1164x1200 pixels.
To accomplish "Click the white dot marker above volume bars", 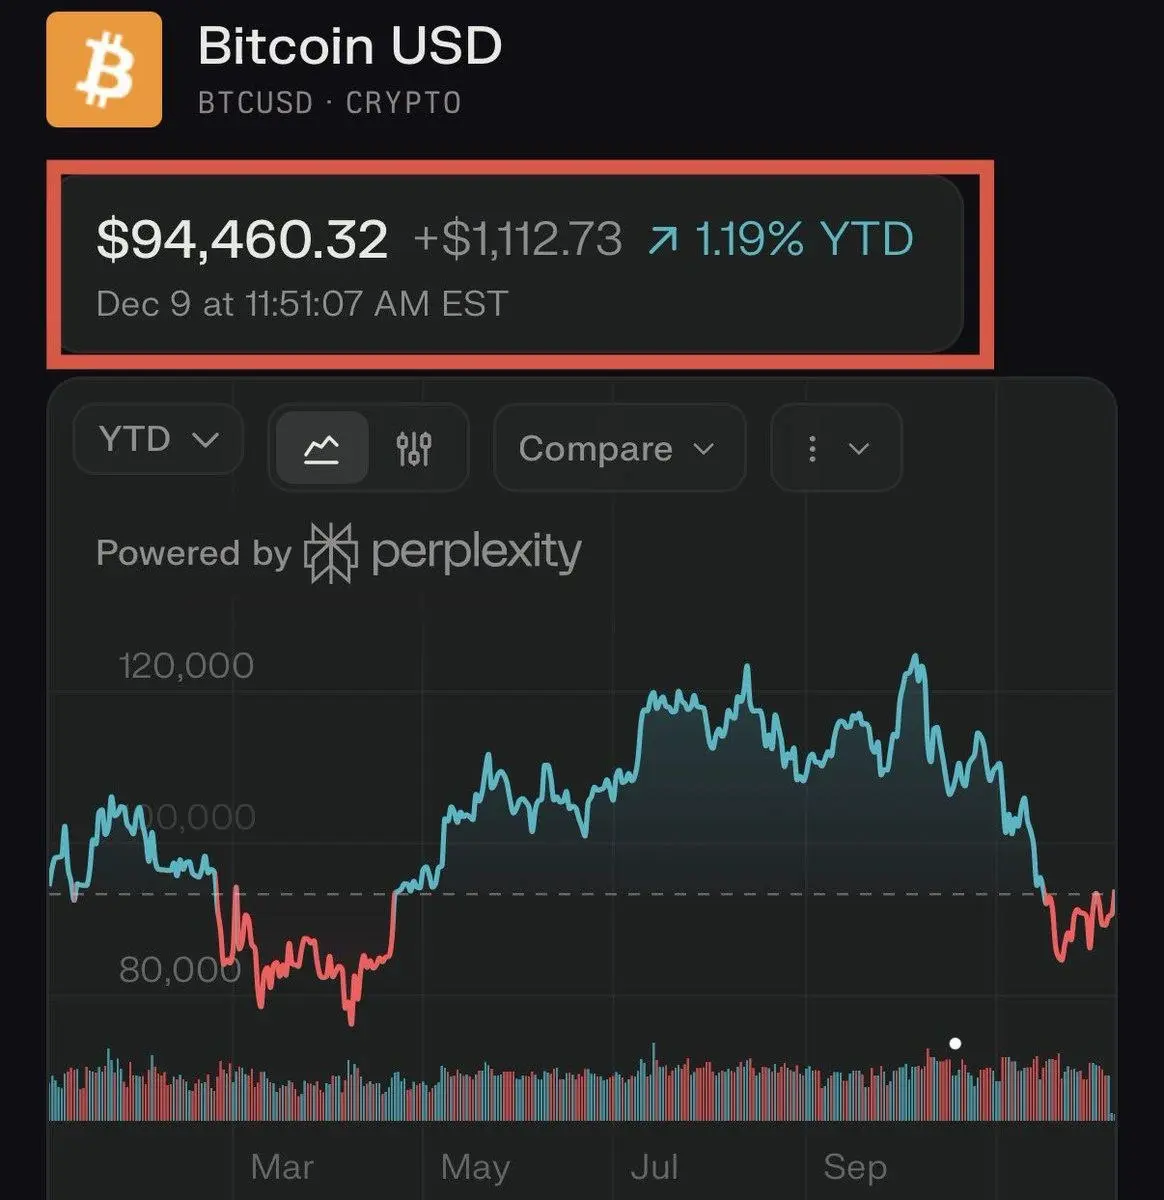I will click(955, 1043).
